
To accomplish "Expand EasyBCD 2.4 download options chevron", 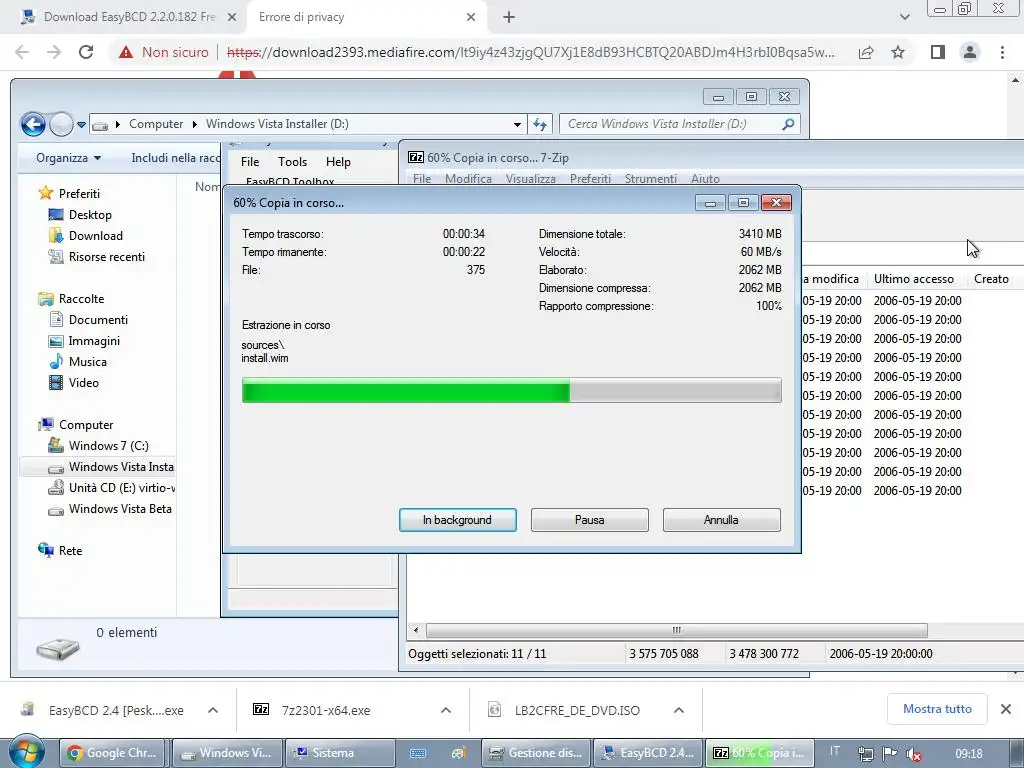I will pos(213,710).
